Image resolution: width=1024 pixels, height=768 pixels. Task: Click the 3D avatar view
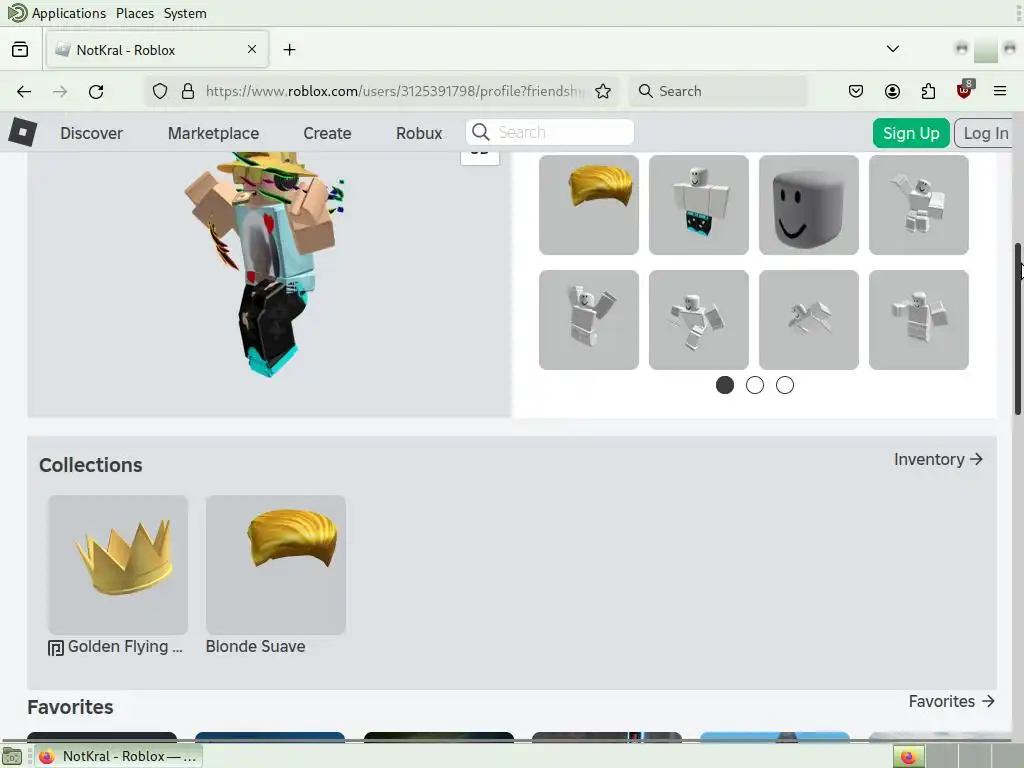[x=268, y=284]
